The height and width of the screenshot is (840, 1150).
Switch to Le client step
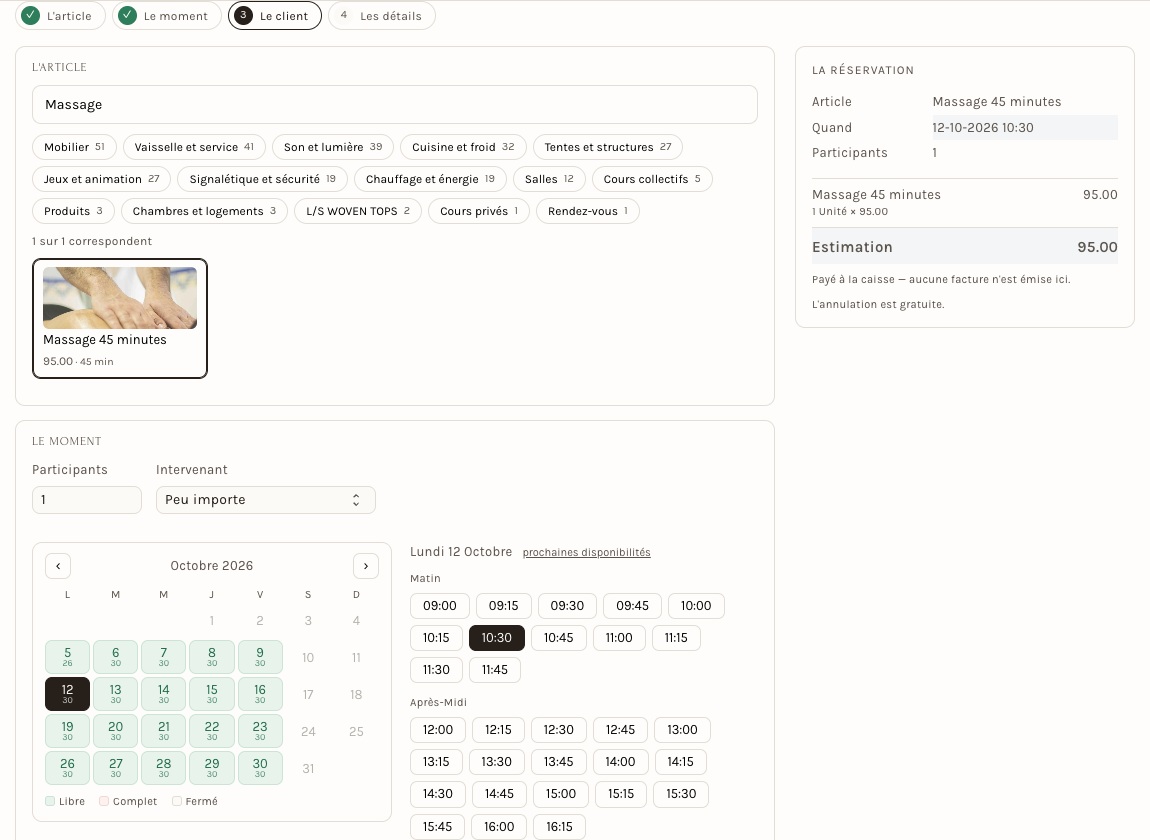[274, 15]
